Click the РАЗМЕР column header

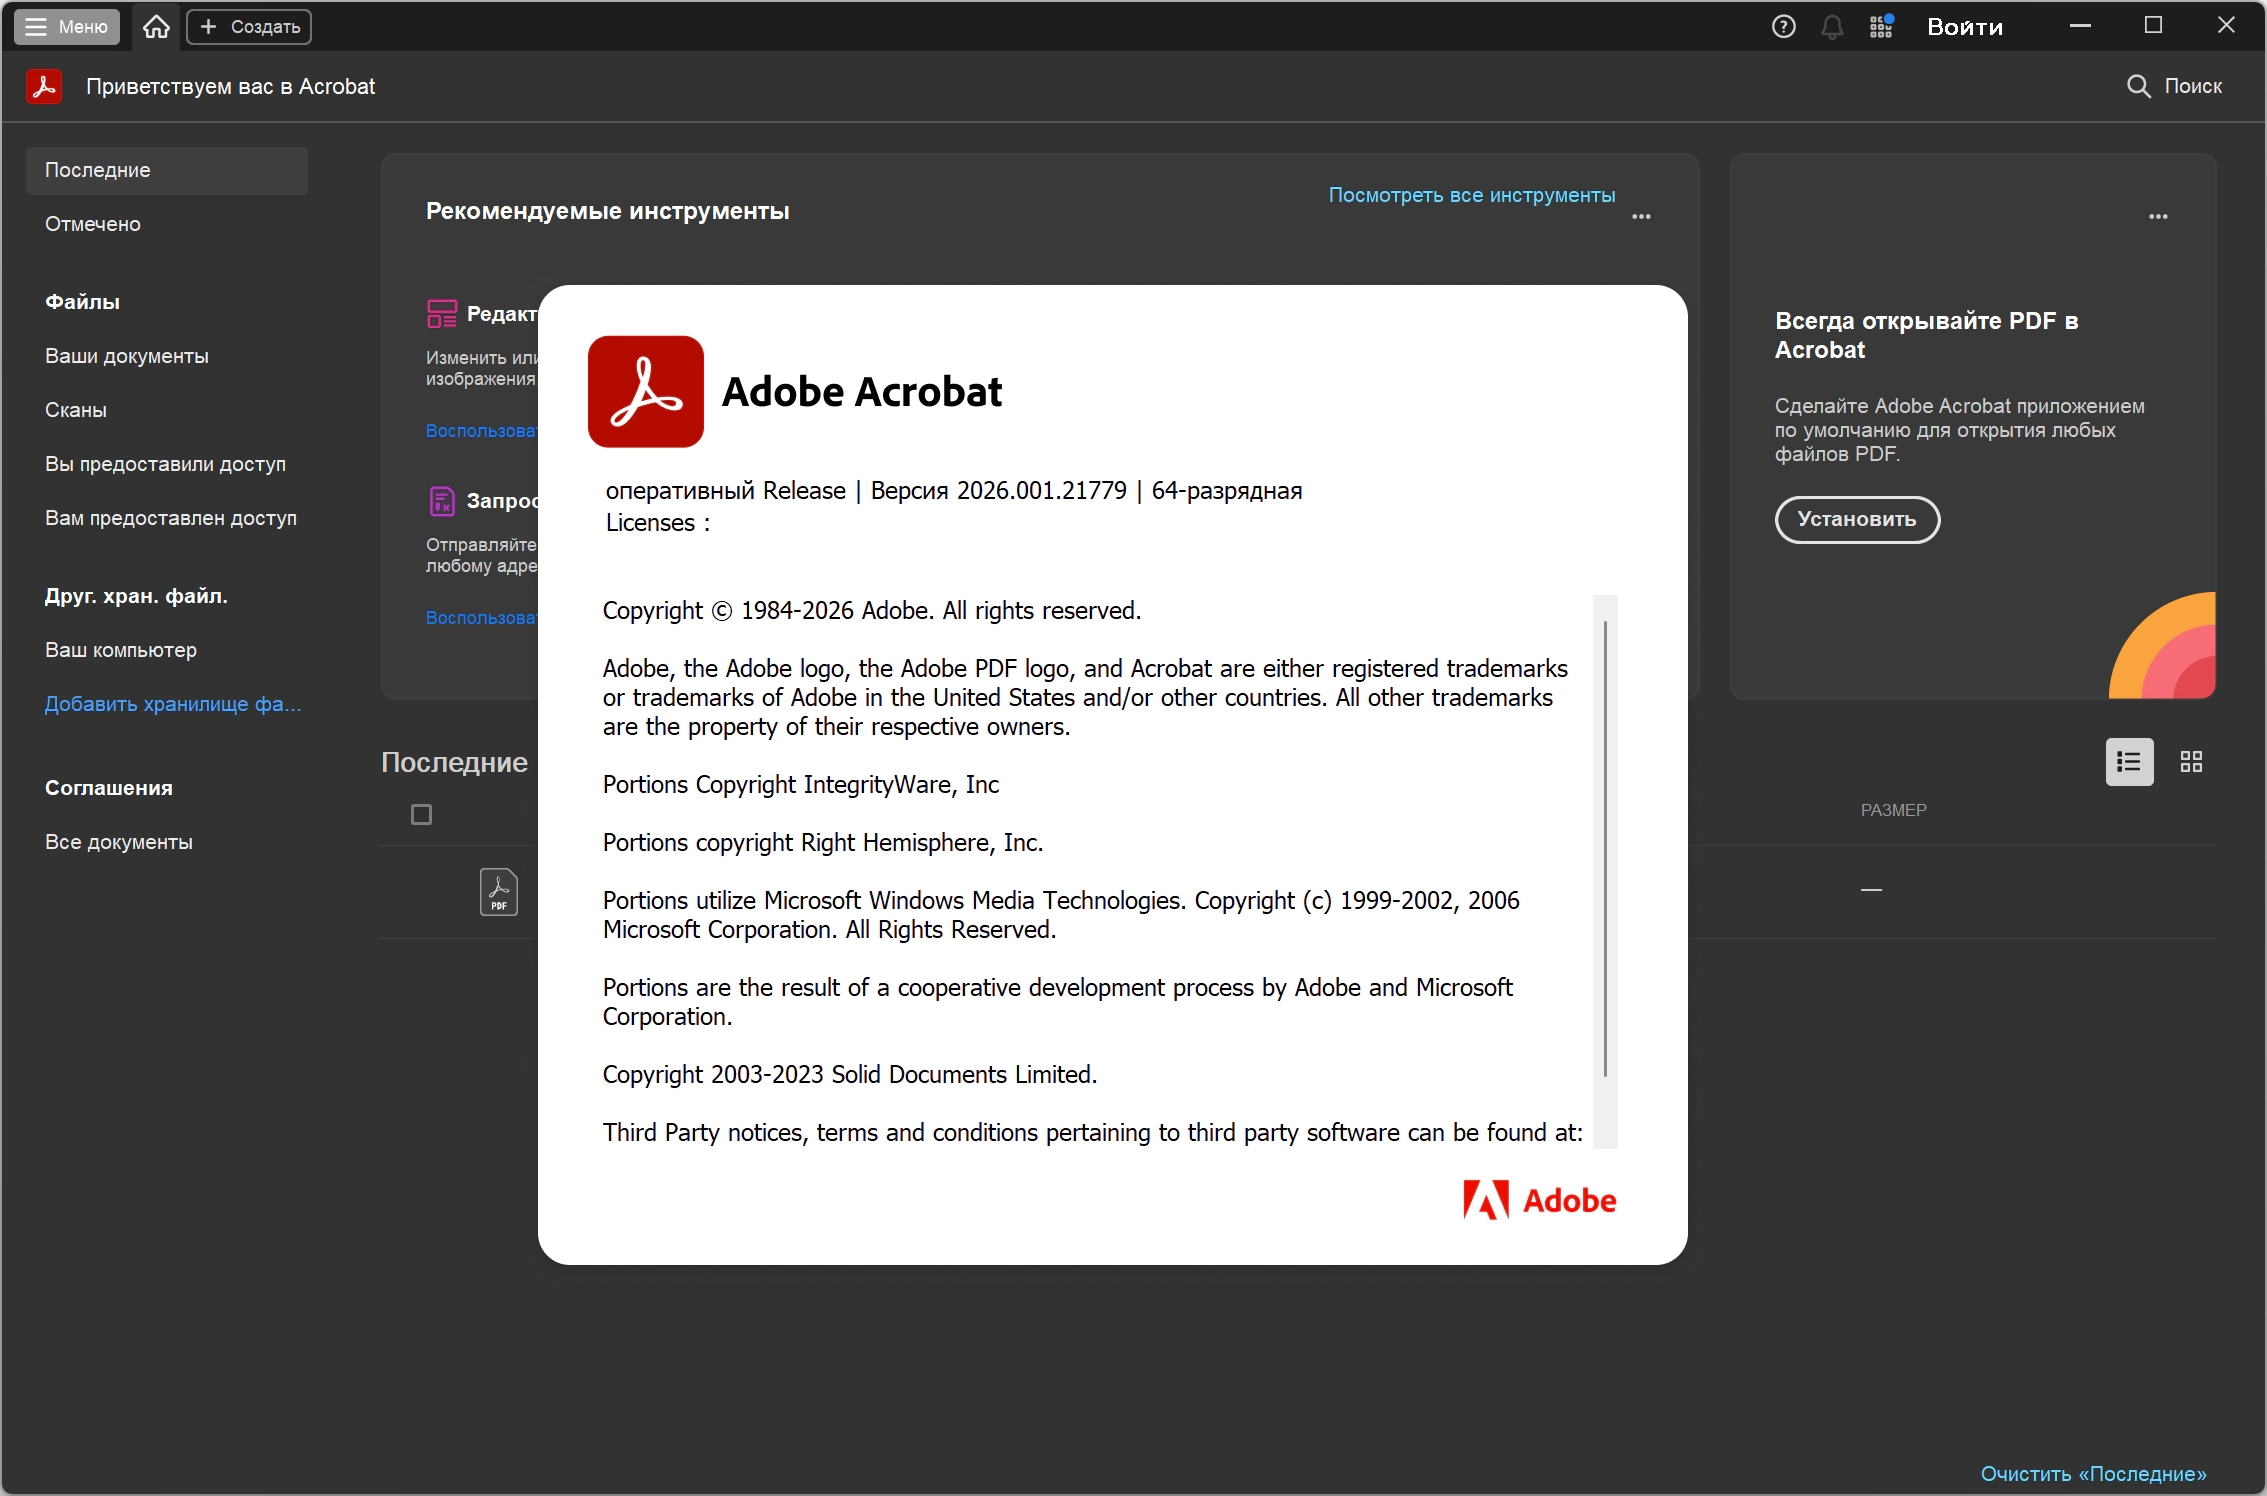point(1893,810)
